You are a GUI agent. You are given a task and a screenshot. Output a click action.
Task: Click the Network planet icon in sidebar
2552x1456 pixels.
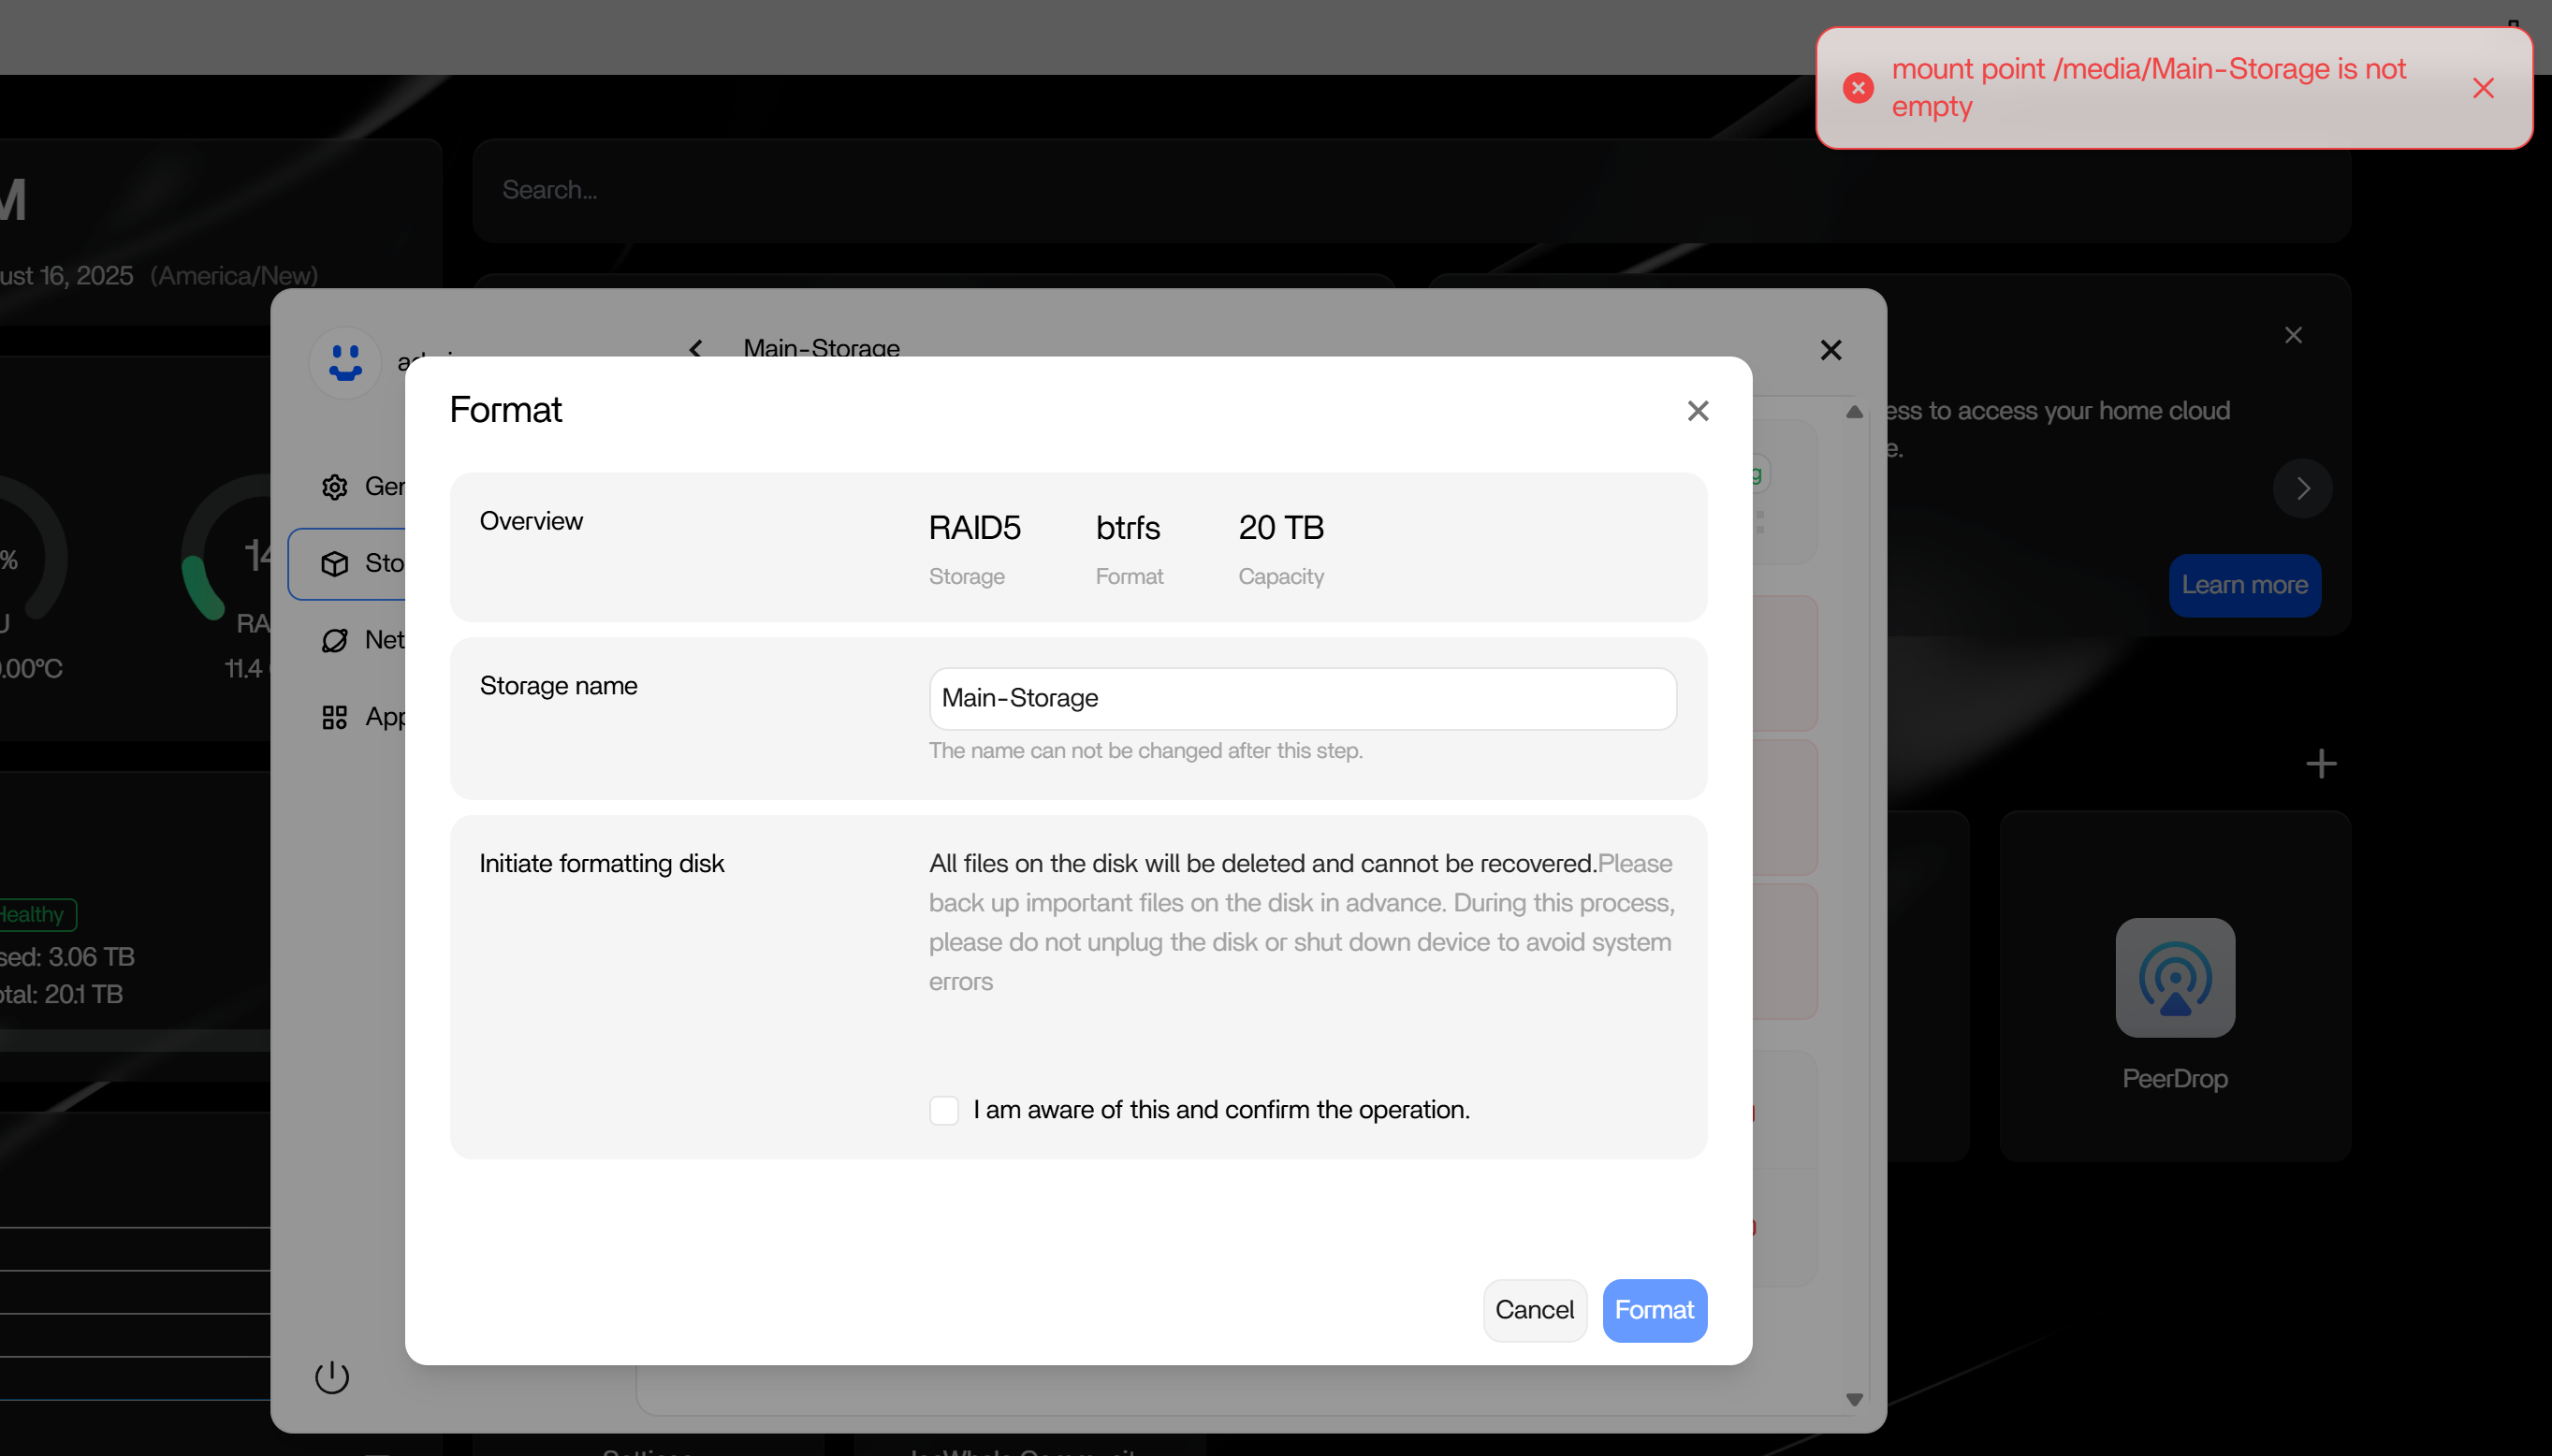coord(334,640)
